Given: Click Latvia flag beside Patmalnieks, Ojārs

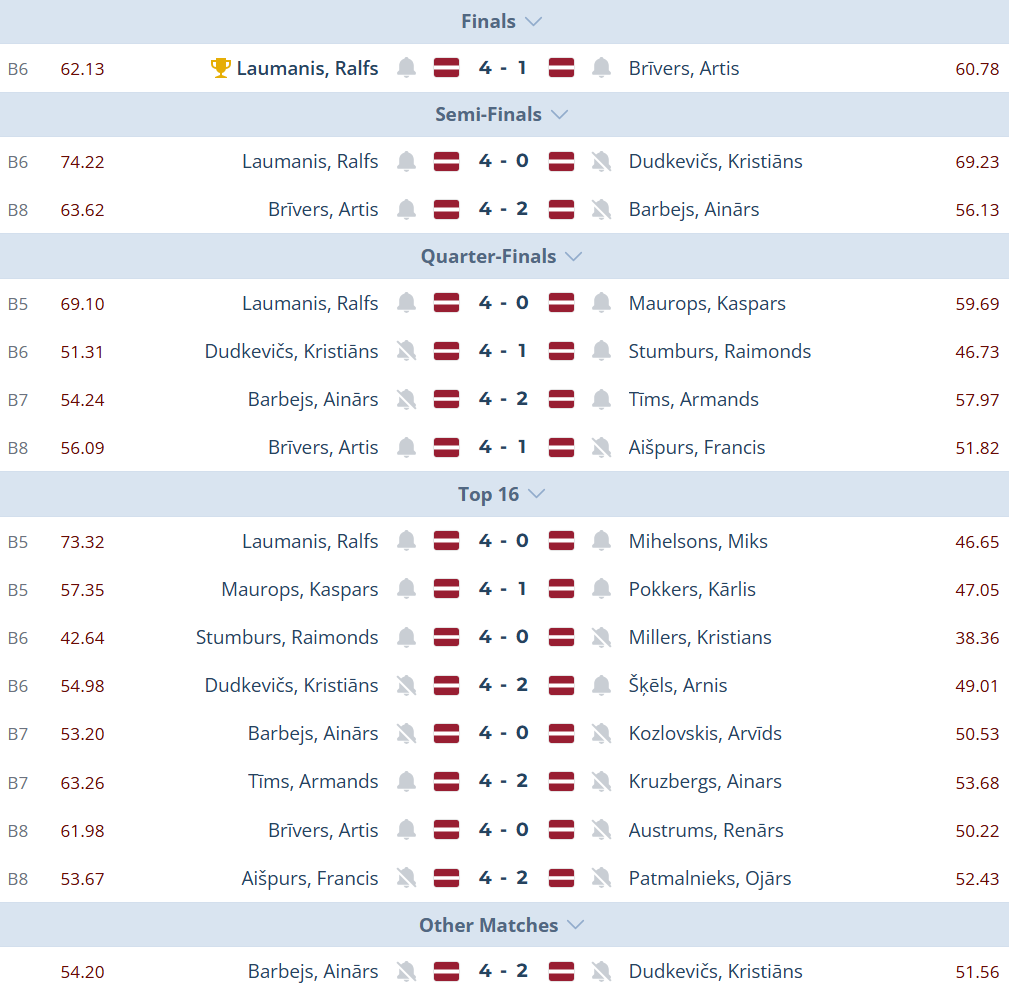Looking at the screenshot, I should click(x=561, y=878).
